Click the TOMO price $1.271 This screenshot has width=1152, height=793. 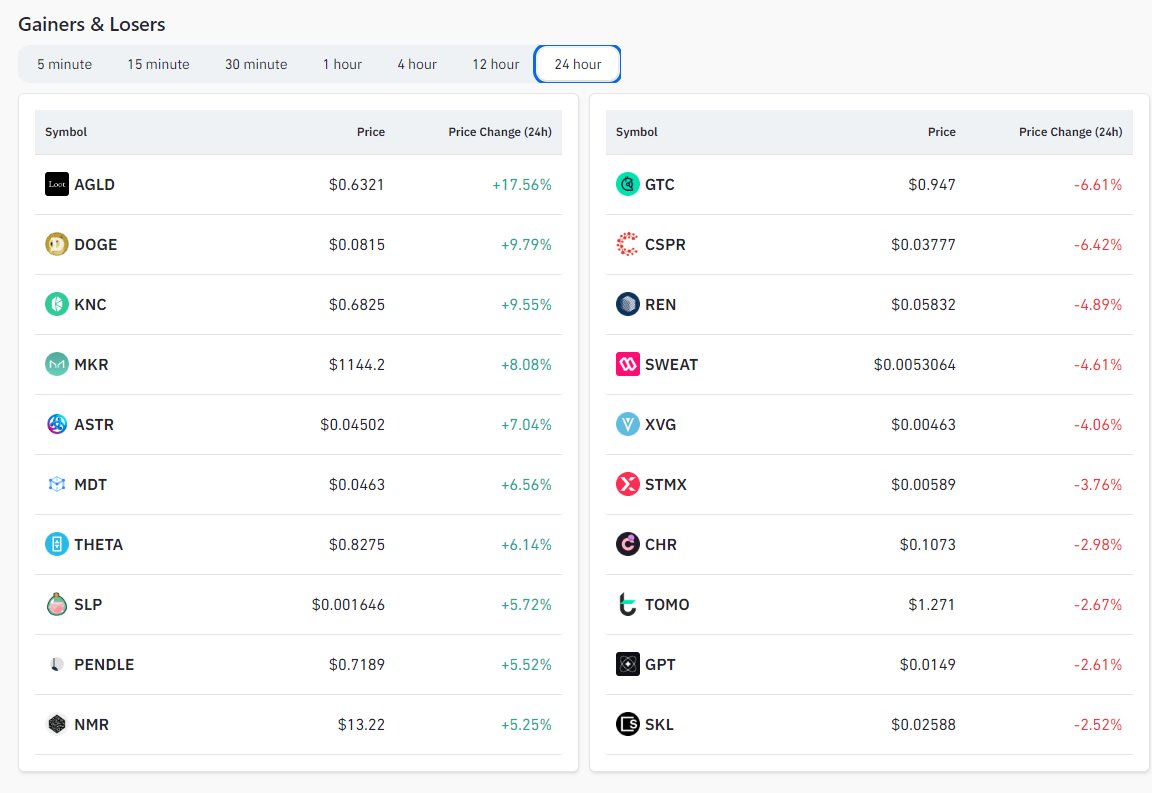(931, 605)
